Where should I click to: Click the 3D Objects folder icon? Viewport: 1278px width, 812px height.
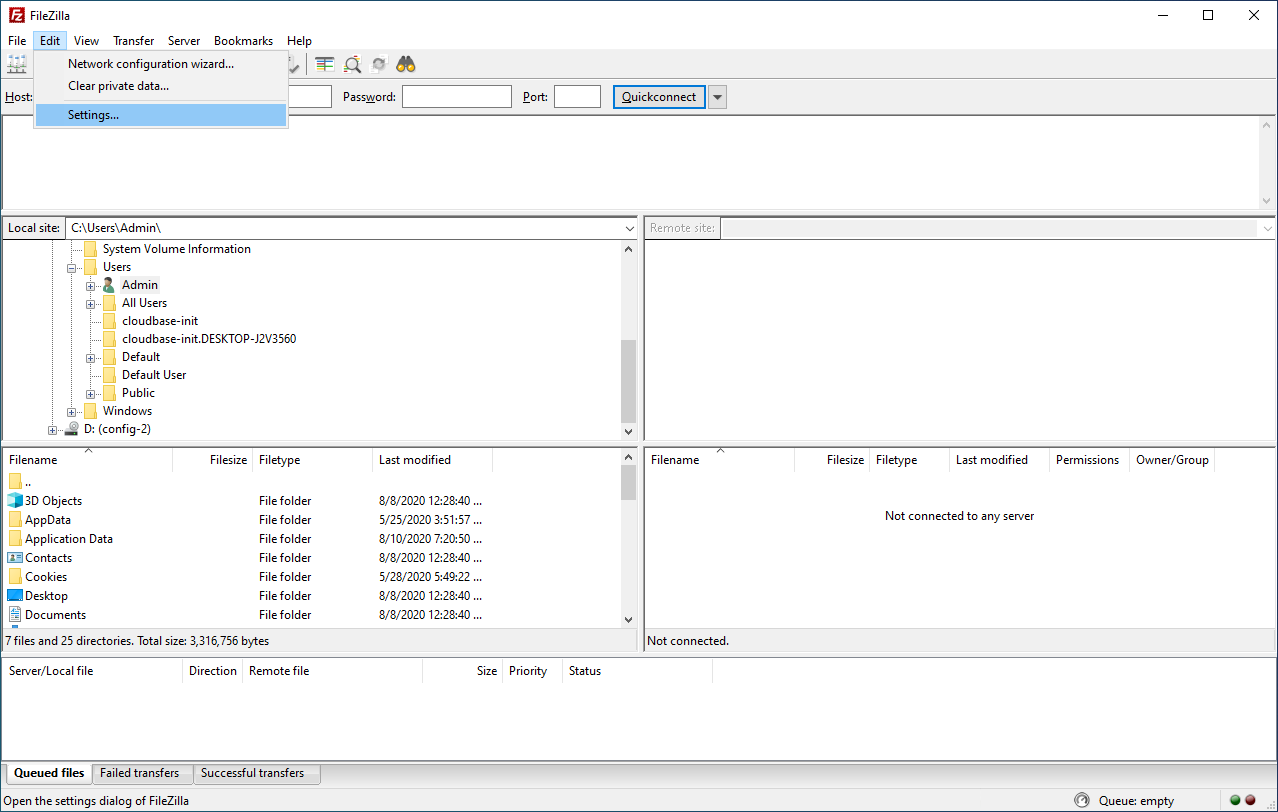[15, 501]
